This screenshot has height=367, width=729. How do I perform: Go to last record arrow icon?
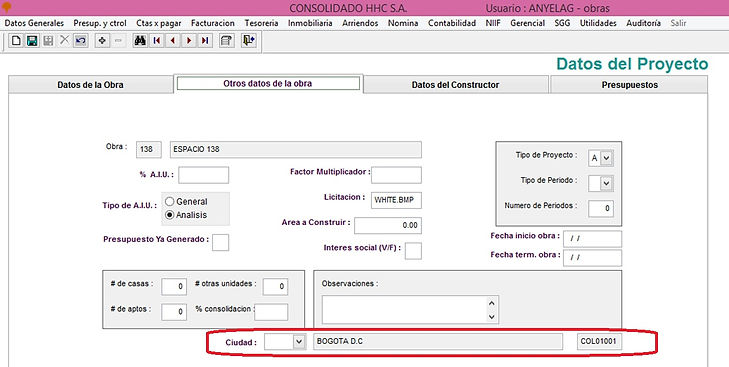[x=205, y=40]
